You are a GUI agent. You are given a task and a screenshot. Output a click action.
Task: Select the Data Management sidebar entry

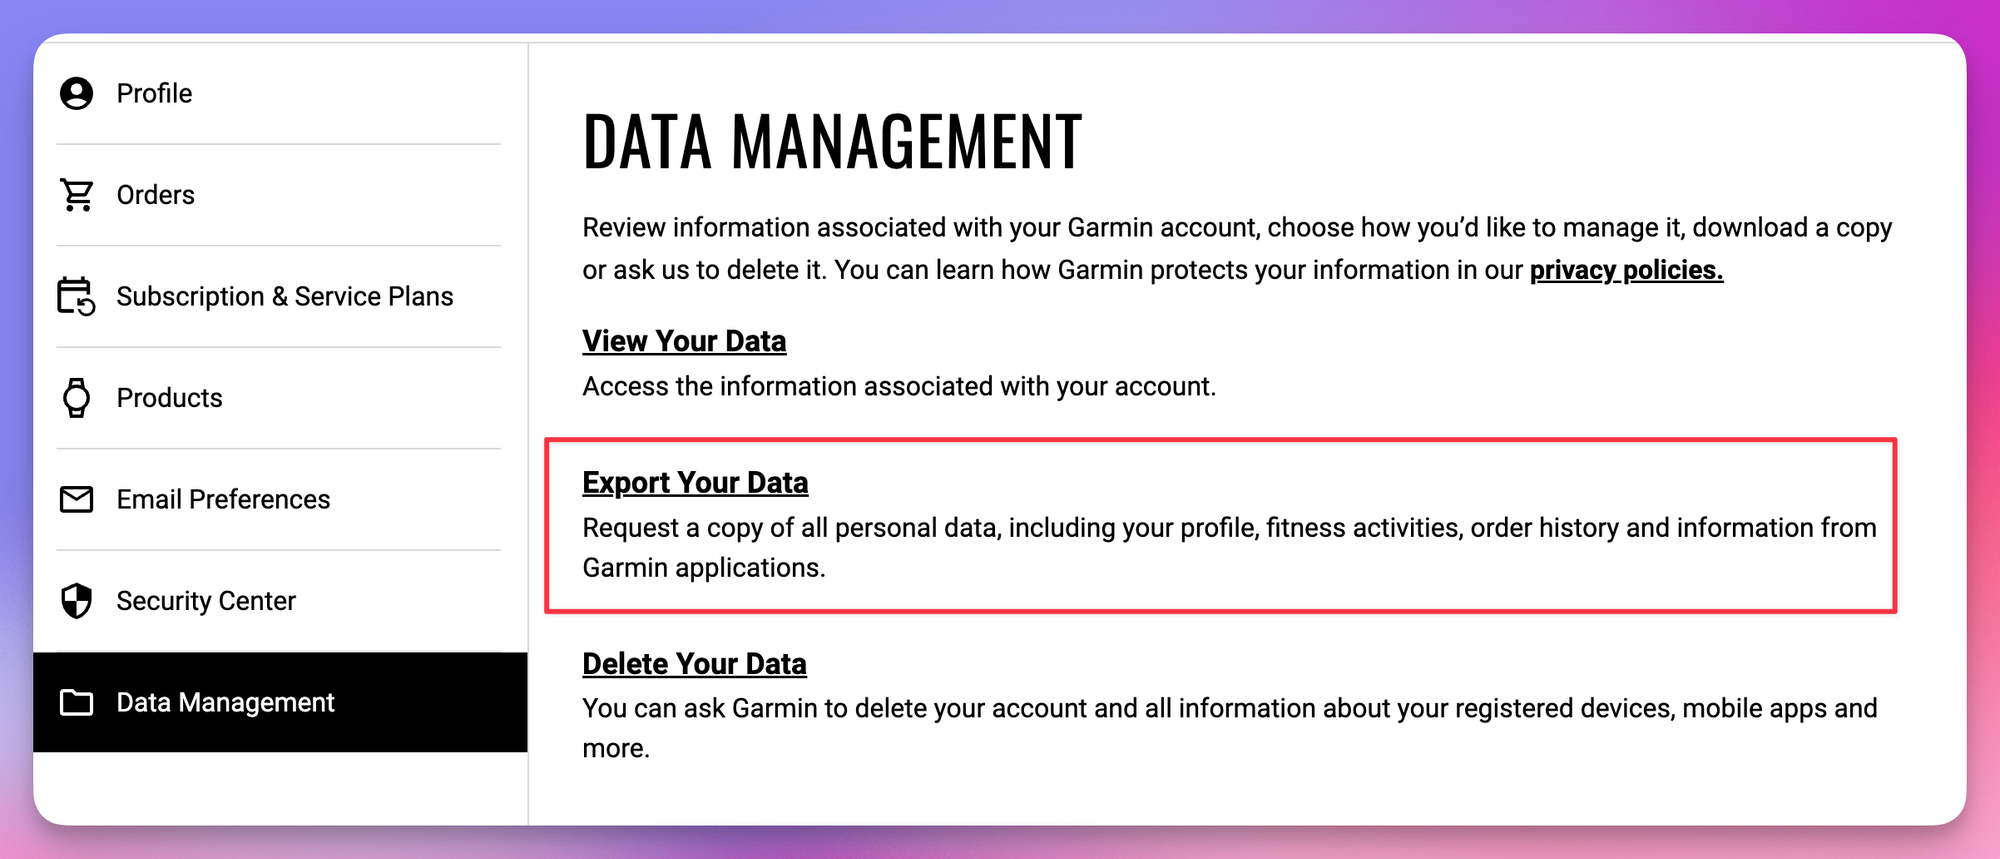click(x=225, y=703)
